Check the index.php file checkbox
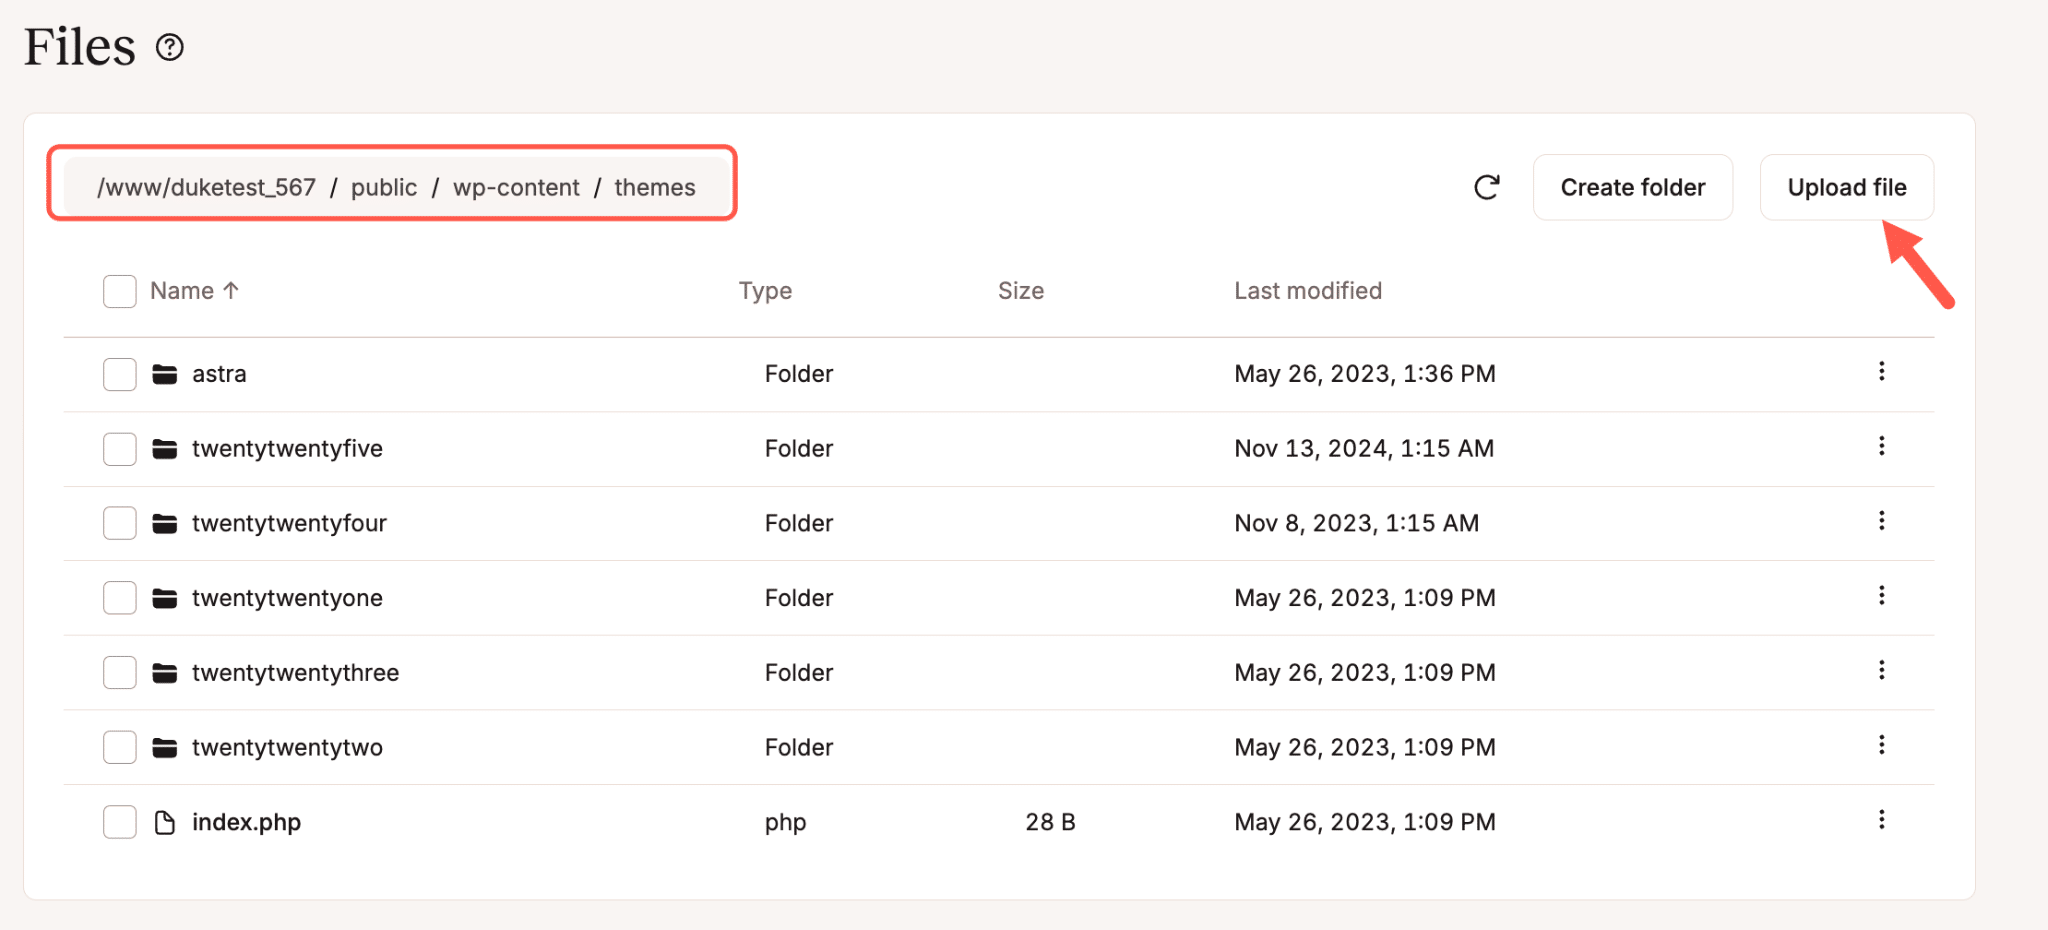 coord(120,822)
